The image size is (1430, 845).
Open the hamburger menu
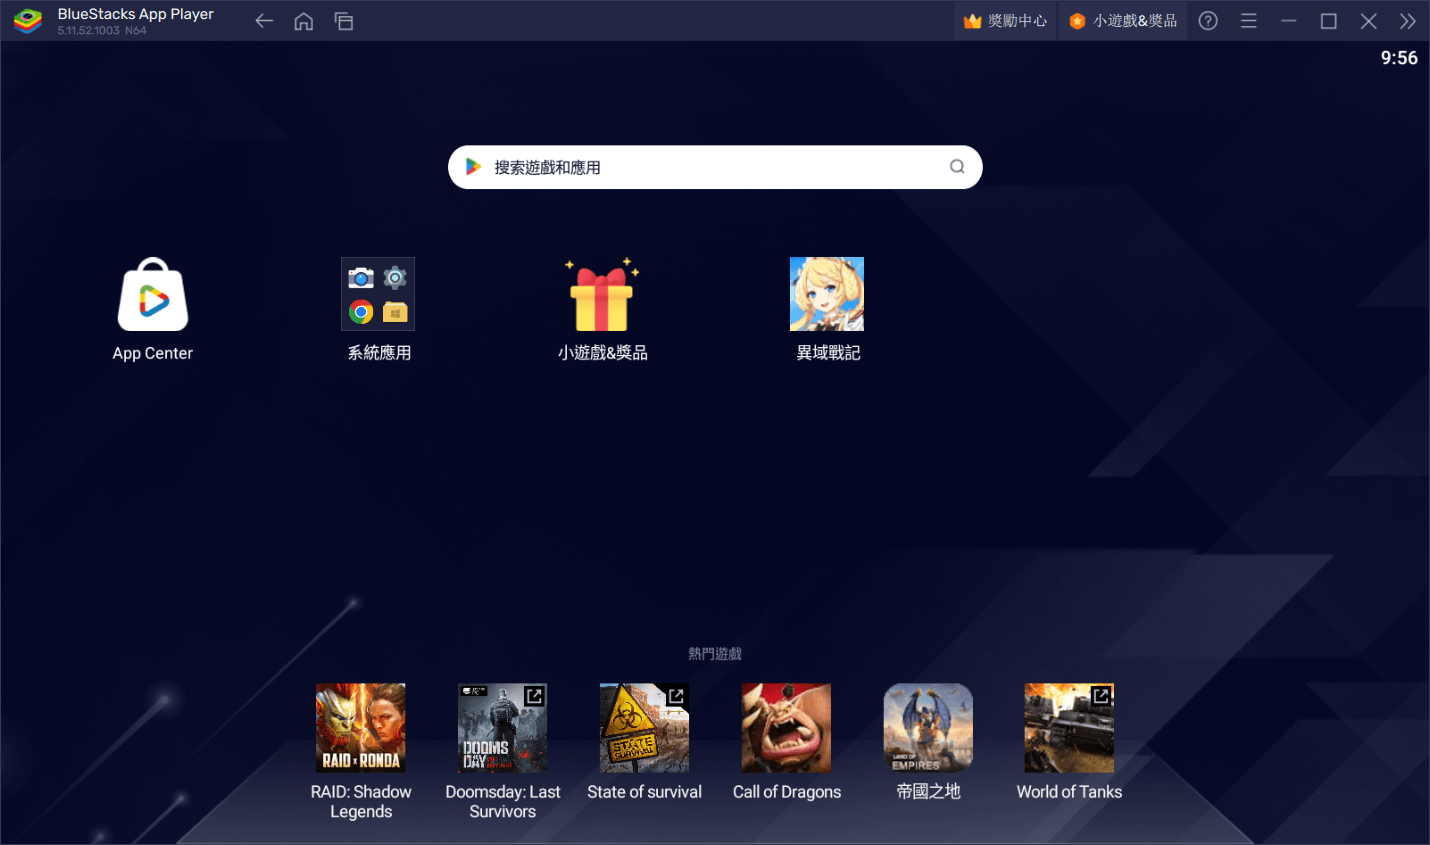(1249, 21)
